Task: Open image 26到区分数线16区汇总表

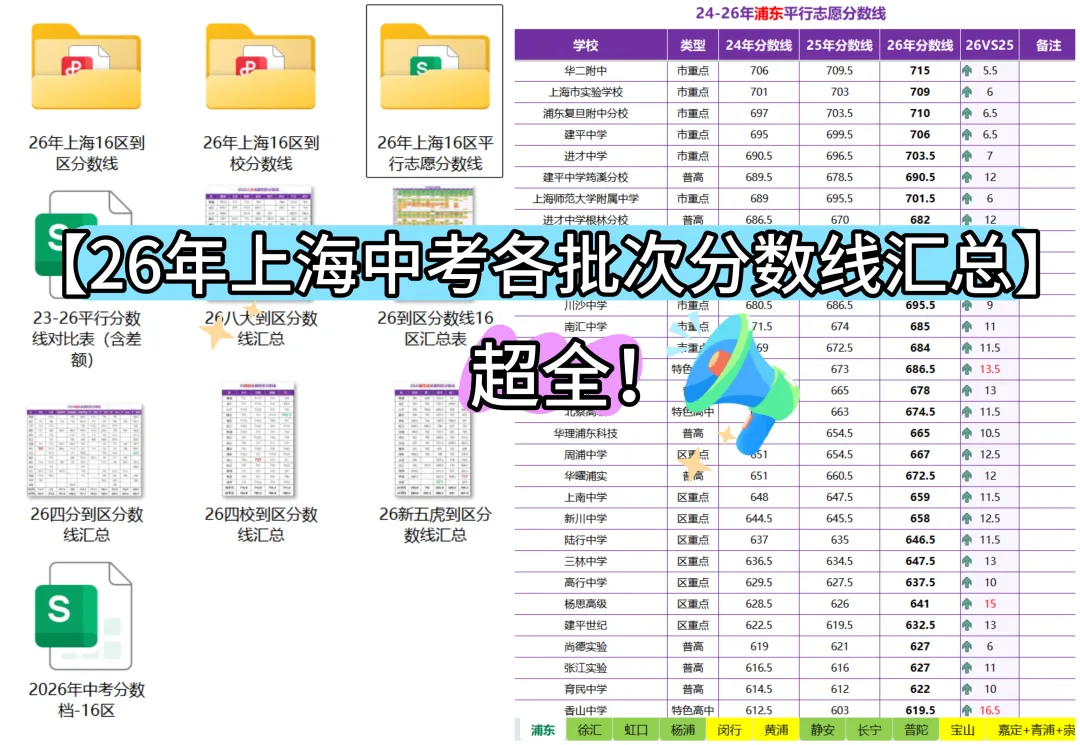Action: (x=435, y=267)
